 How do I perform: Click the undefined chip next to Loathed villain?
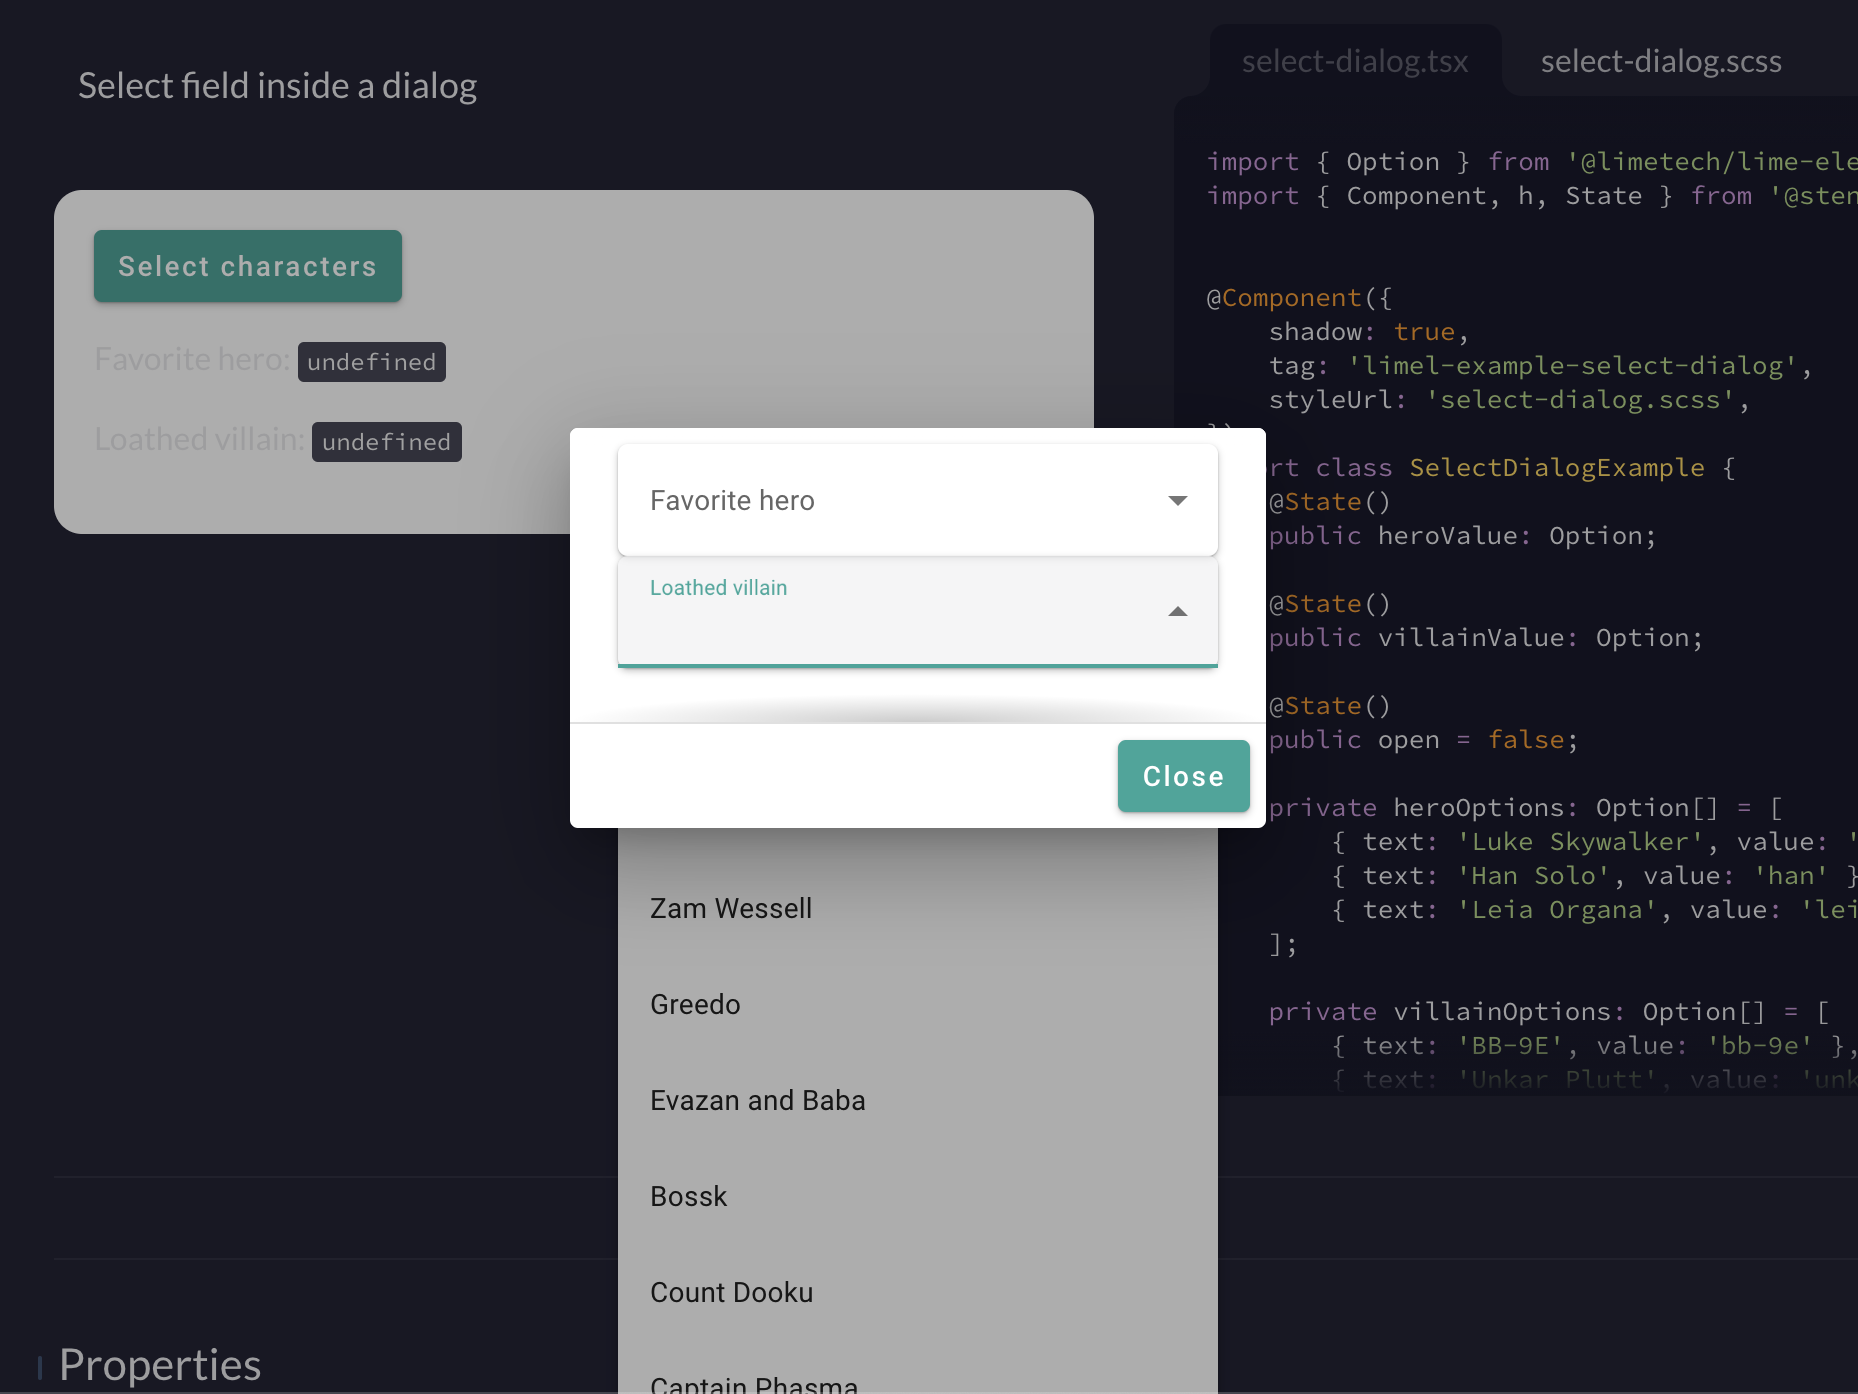[386, 441]
